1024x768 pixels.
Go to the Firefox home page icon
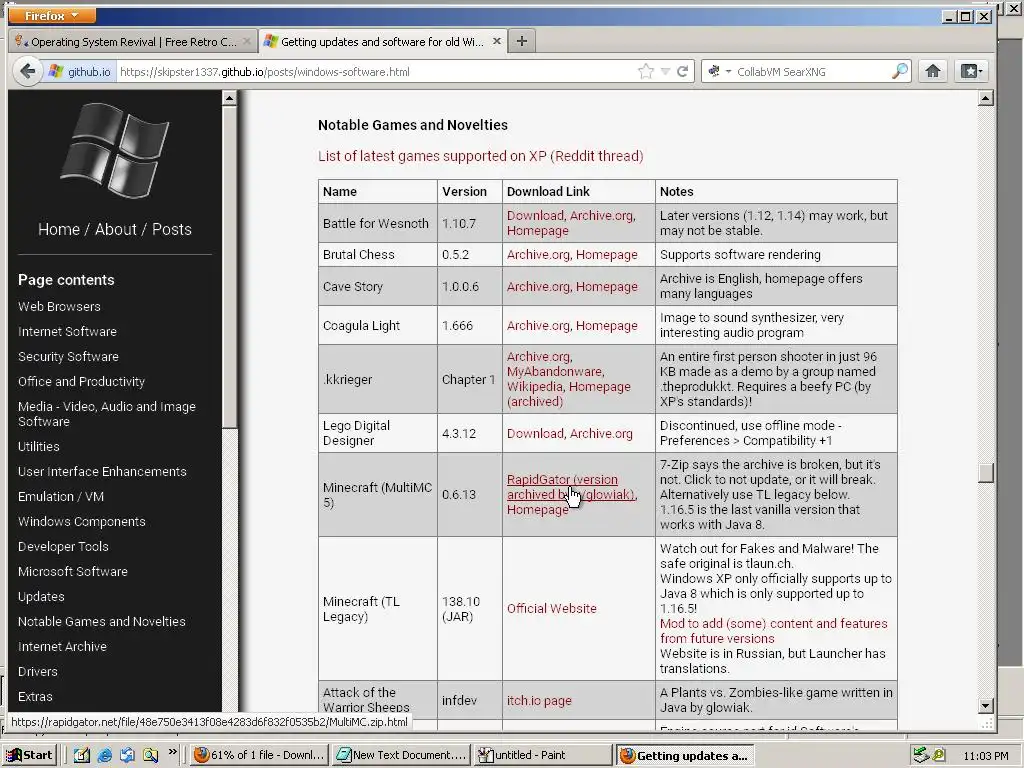coord(933,71)
